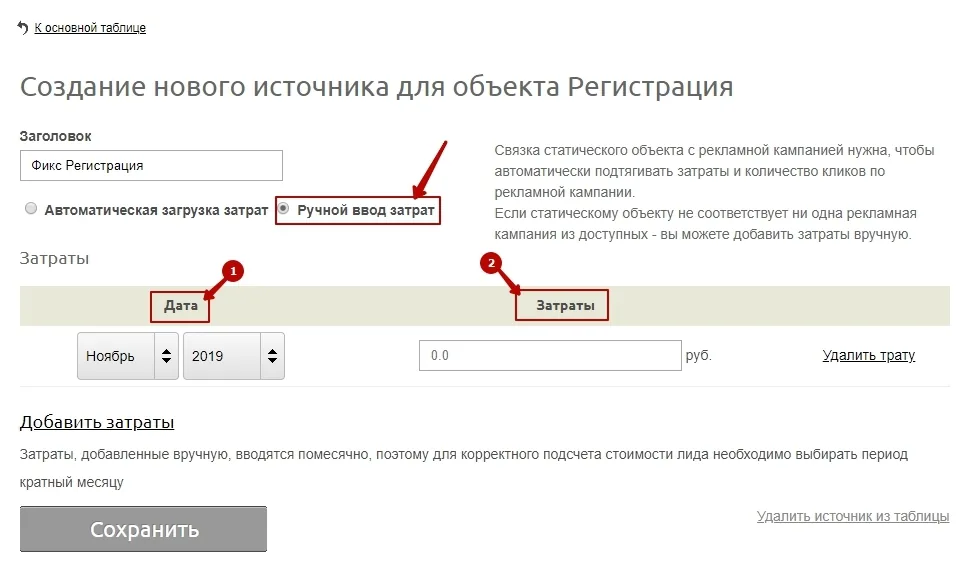Viewport: 963px width, 563px height.
Task: Click the Удалить трату link
Action: click(x=868, y=355)
